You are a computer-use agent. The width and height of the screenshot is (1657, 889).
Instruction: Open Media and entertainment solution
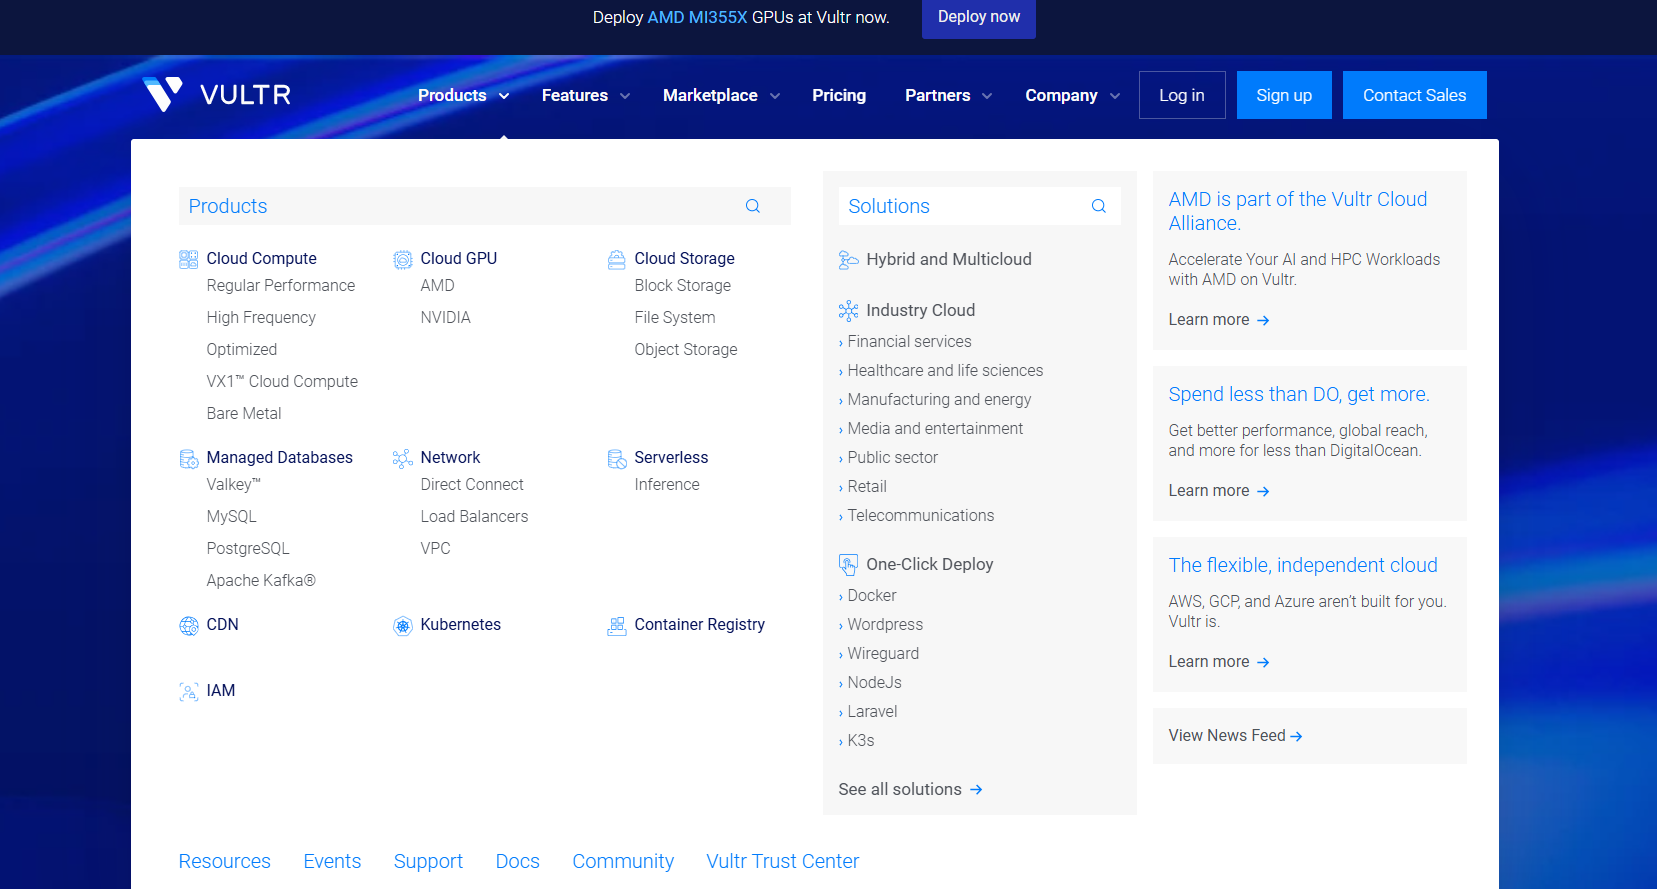[936, 428]
